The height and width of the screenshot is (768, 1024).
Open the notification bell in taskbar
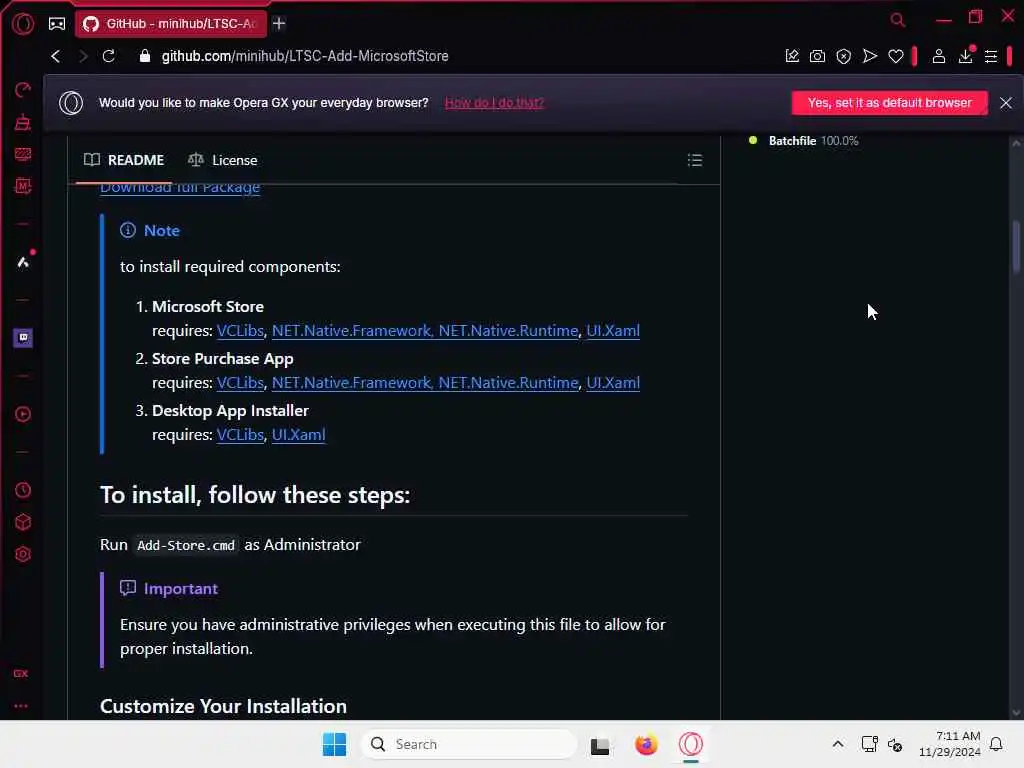996,744
